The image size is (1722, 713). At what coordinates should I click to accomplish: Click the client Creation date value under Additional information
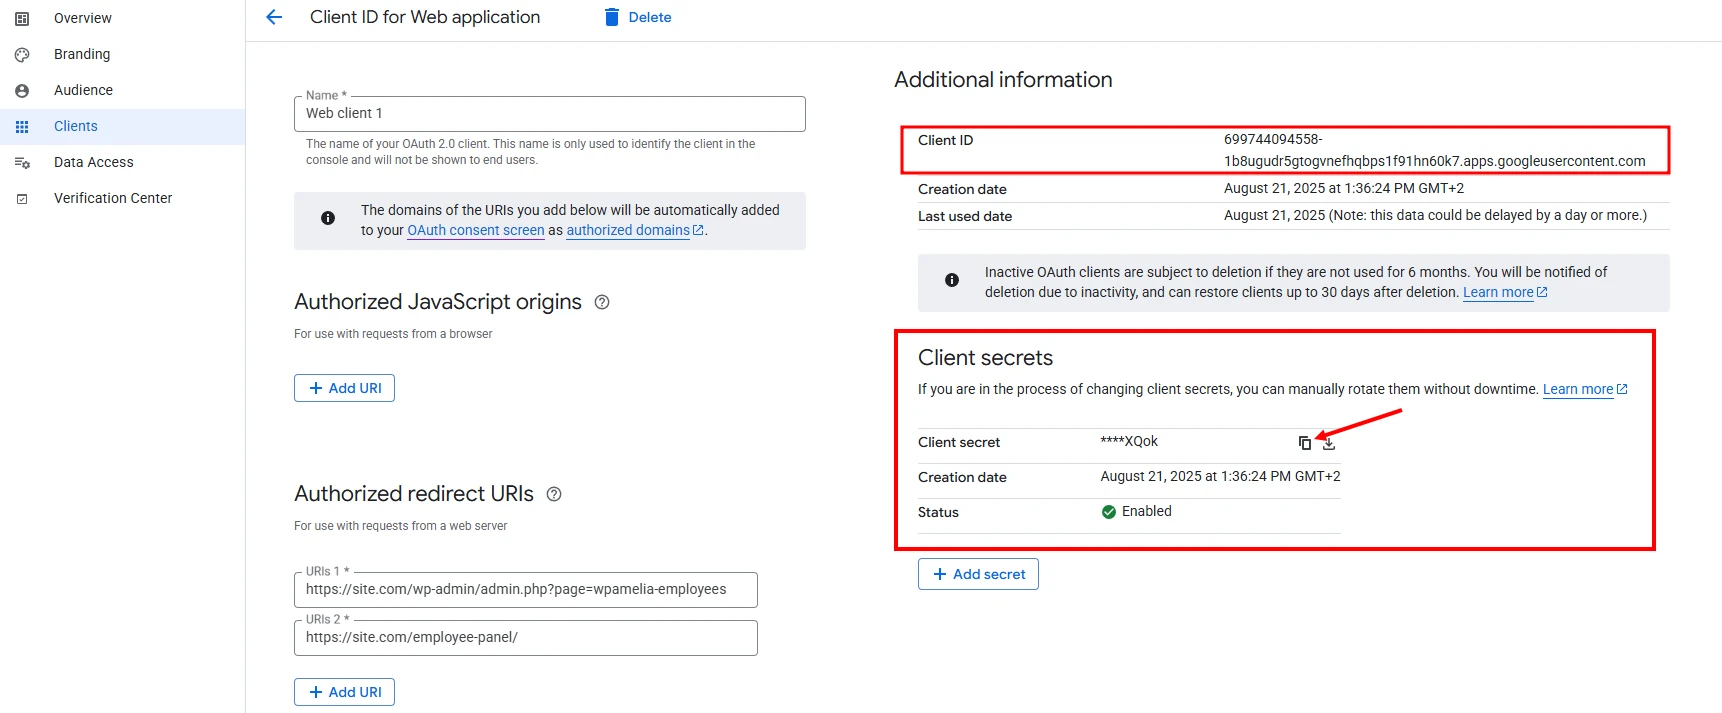point(1344,188)
